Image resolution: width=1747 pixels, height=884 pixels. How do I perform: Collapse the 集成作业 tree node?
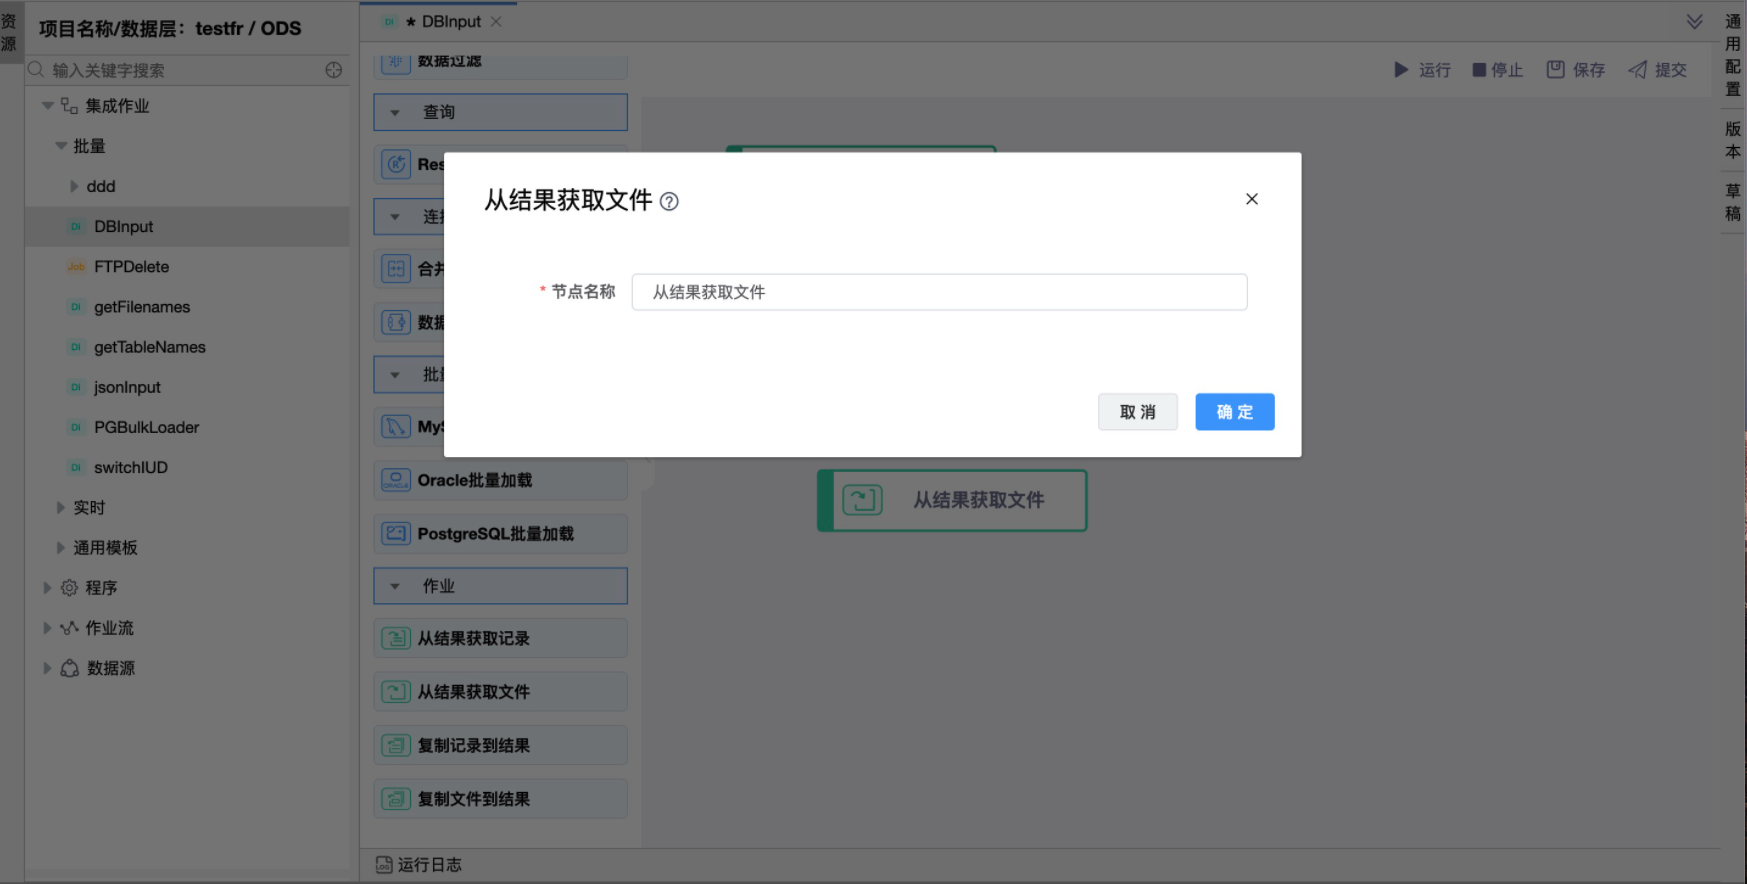tap(47, 106)
